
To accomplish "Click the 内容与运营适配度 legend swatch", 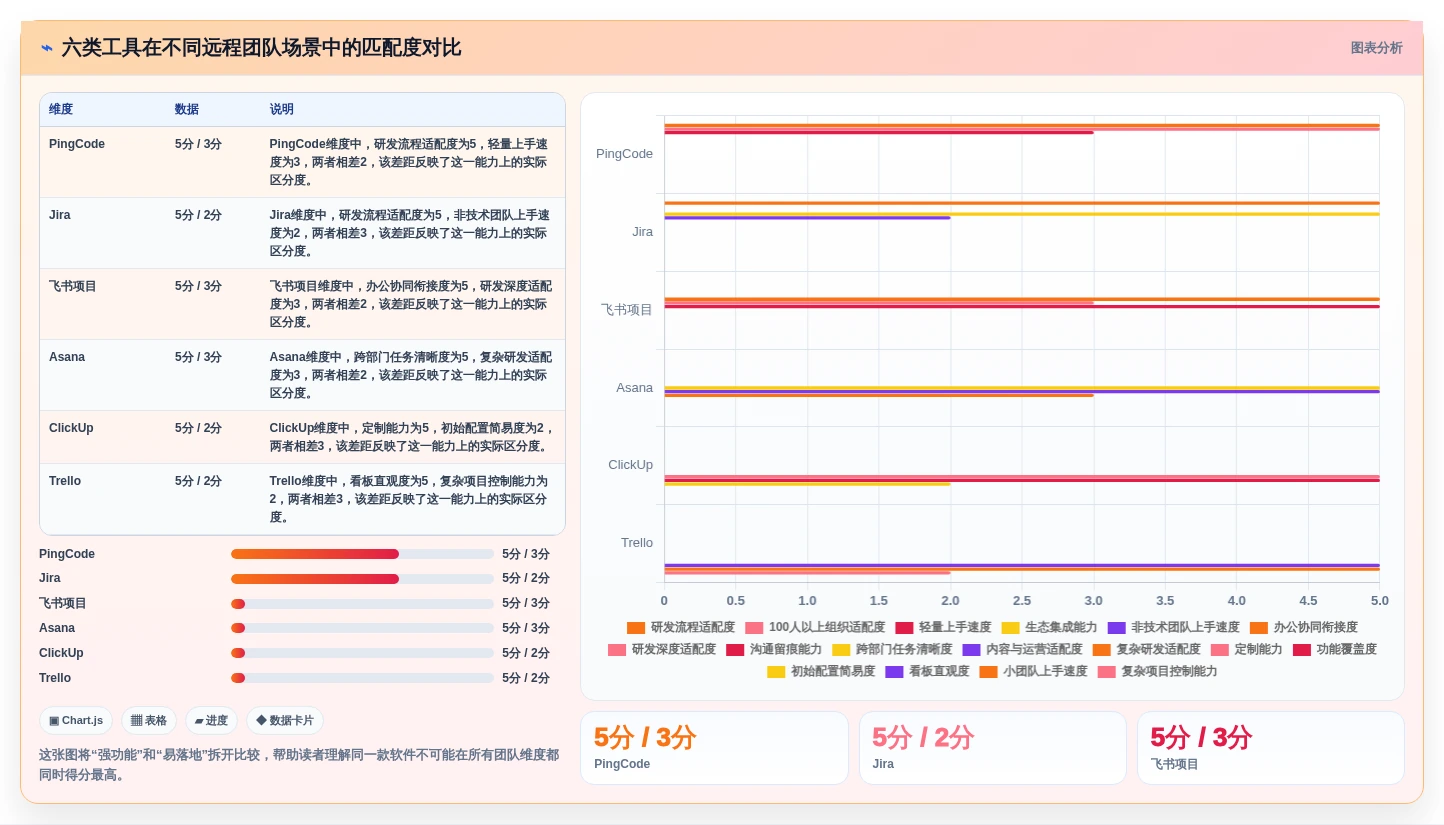I will click(x=971, y=649).
